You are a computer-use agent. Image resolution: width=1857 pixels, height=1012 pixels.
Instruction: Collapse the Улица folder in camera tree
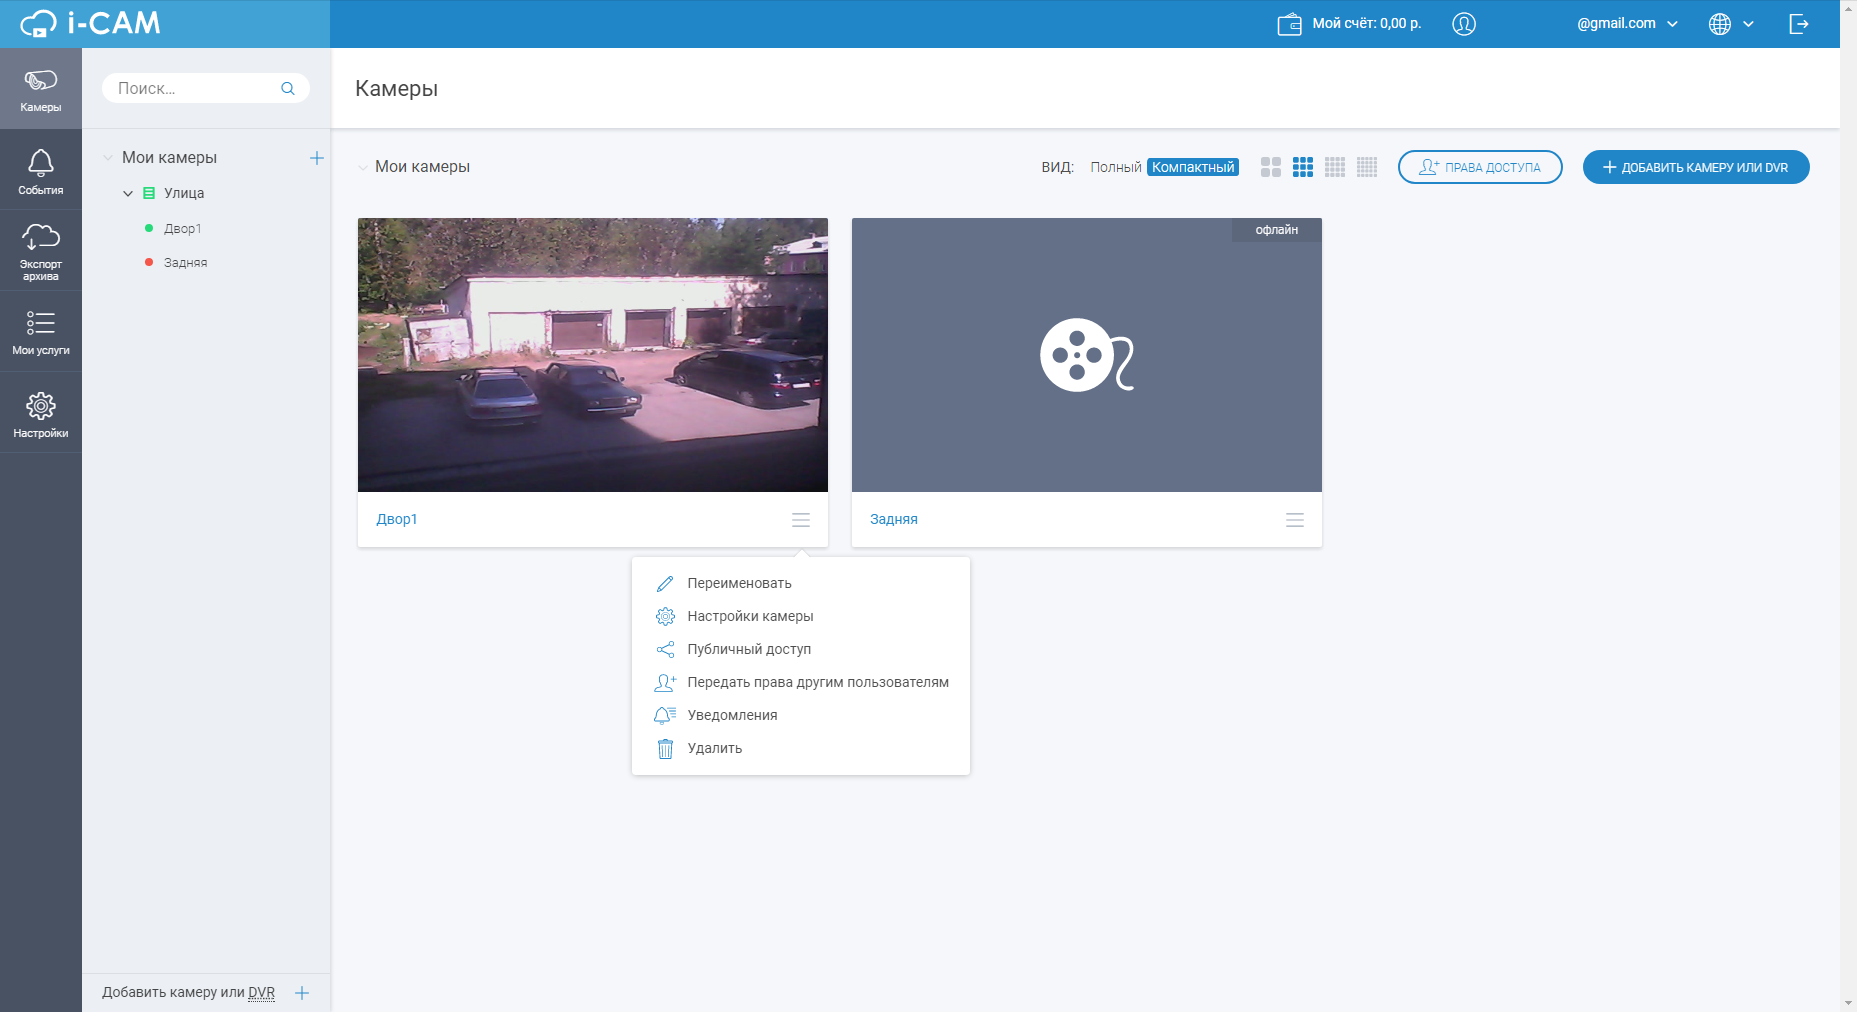128,193
